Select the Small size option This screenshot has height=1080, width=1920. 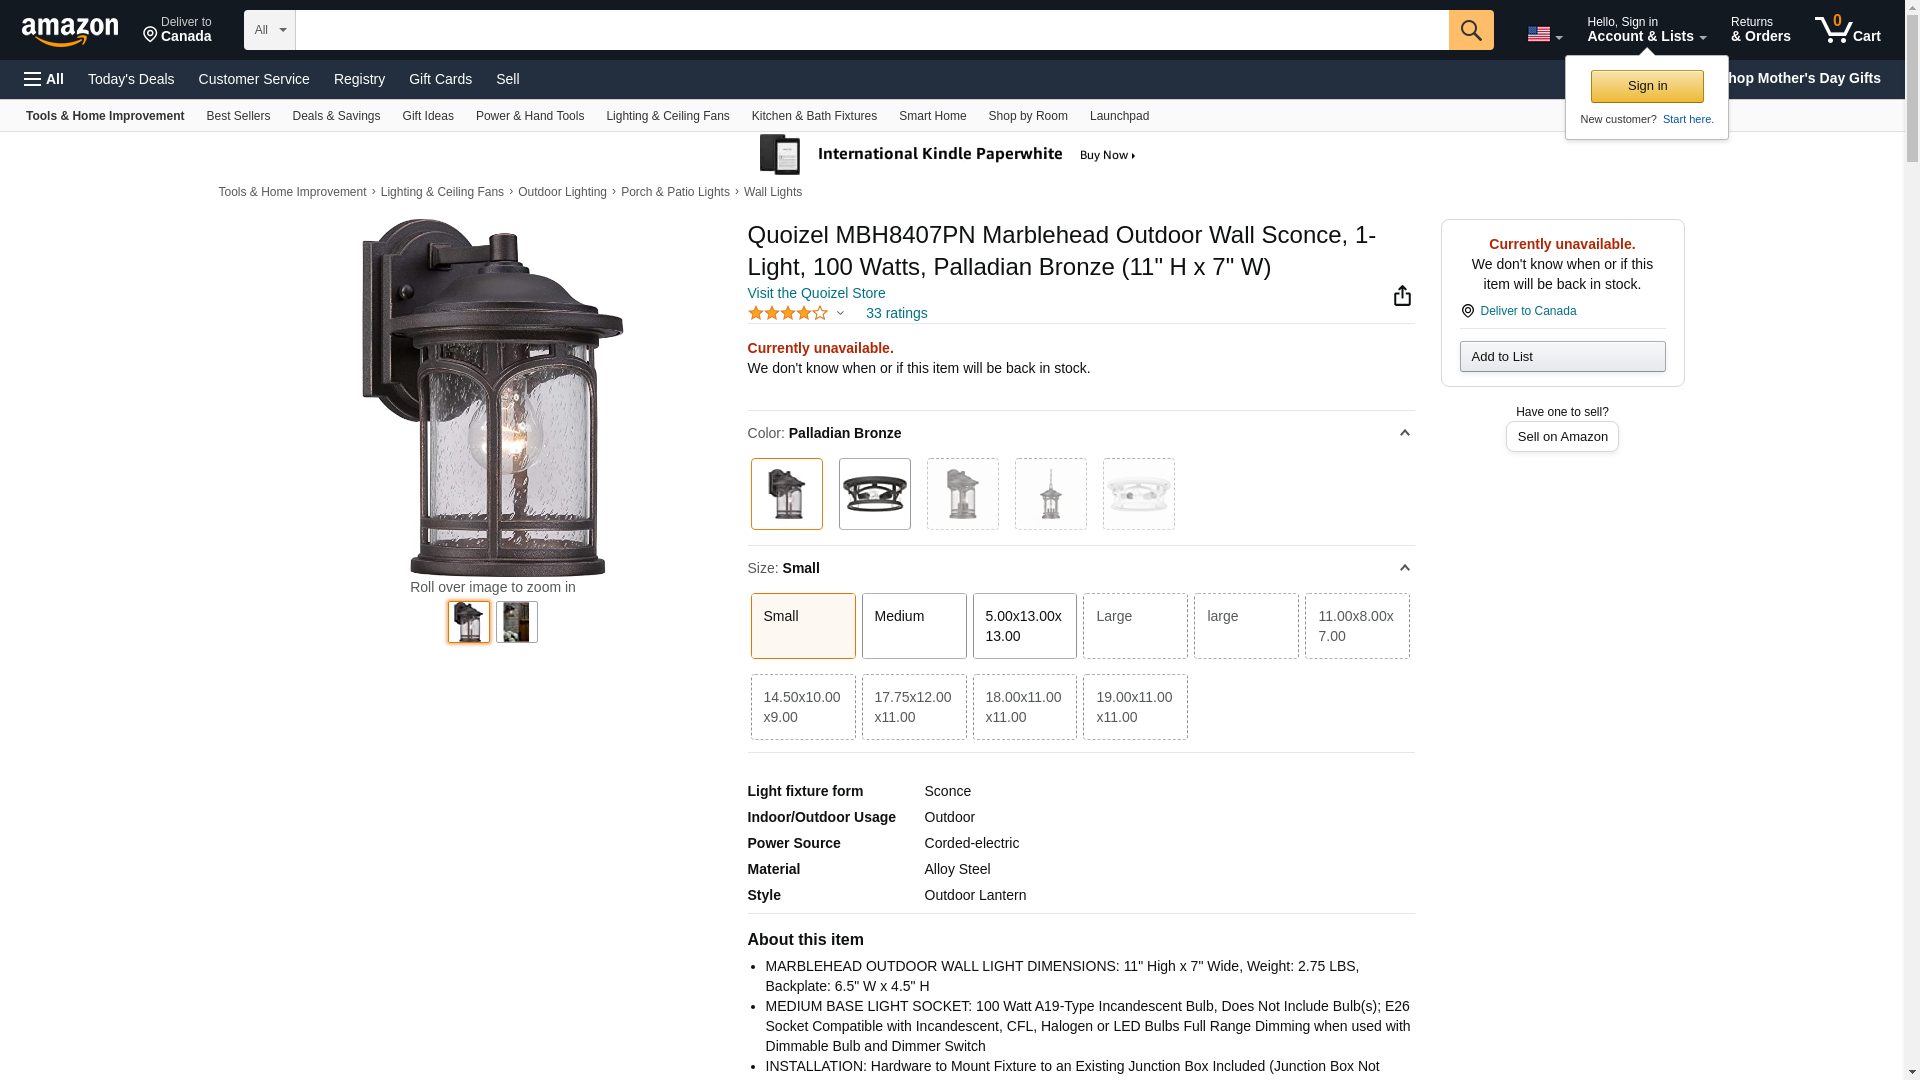point(802,626)
